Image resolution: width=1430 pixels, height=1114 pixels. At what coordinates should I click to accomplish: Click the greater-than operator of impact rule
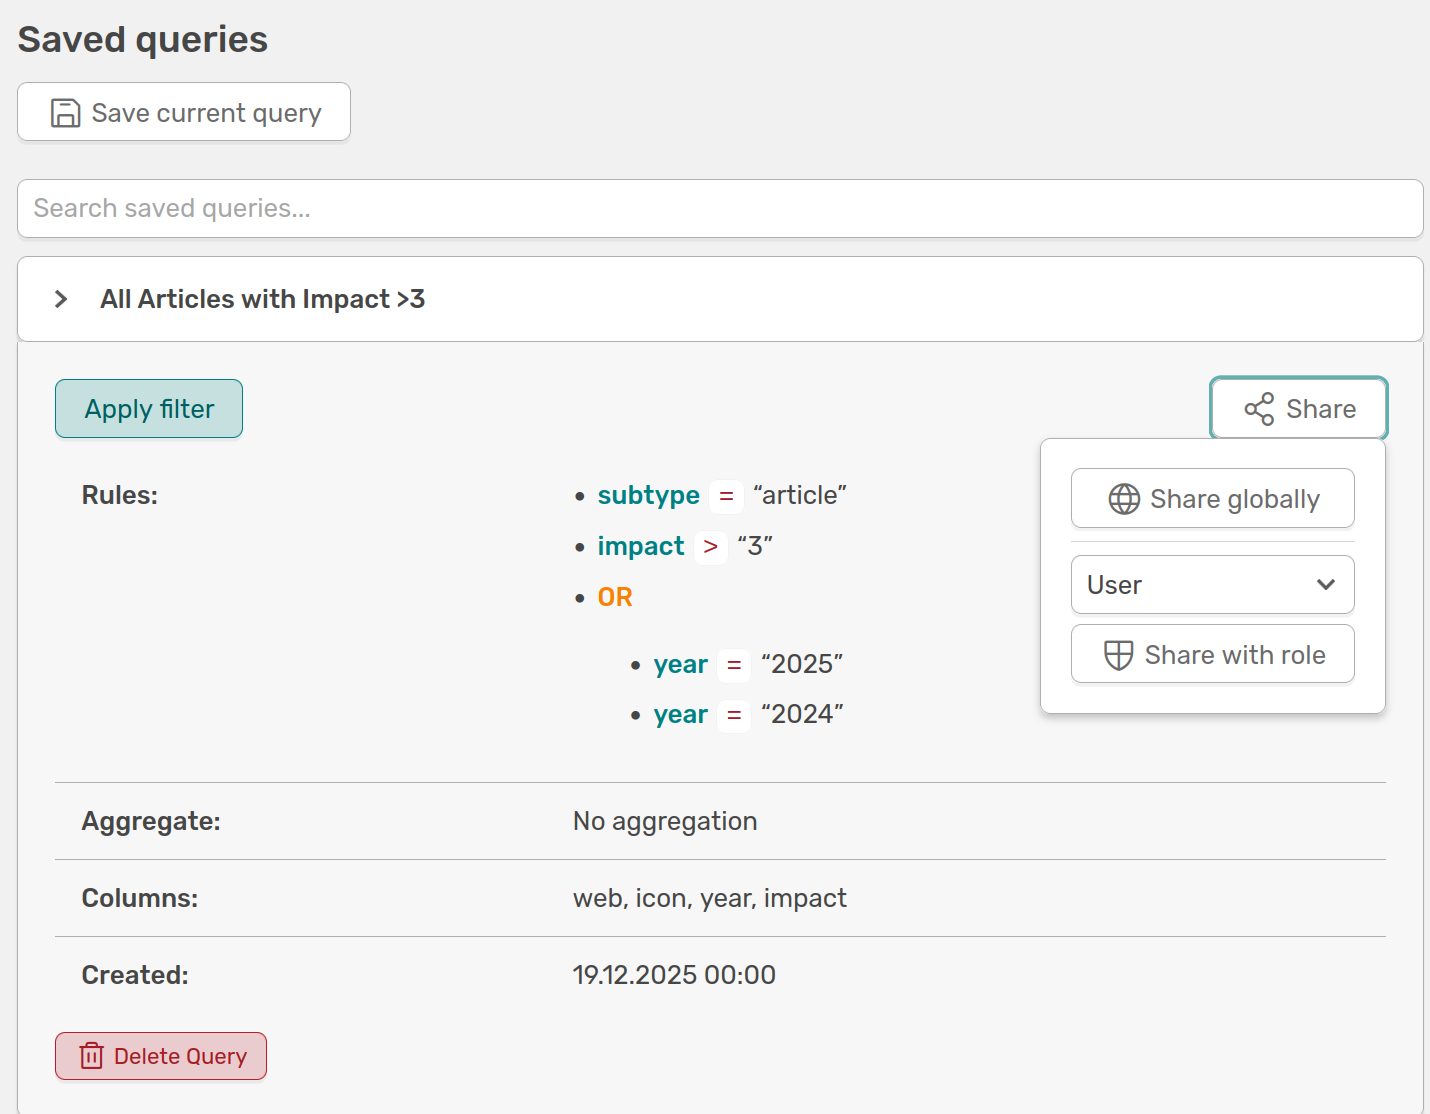711,547
